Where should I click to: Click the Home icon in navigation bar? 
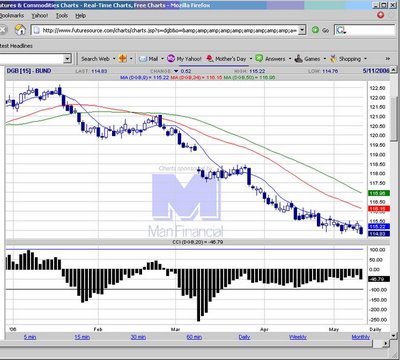[20, 30]
